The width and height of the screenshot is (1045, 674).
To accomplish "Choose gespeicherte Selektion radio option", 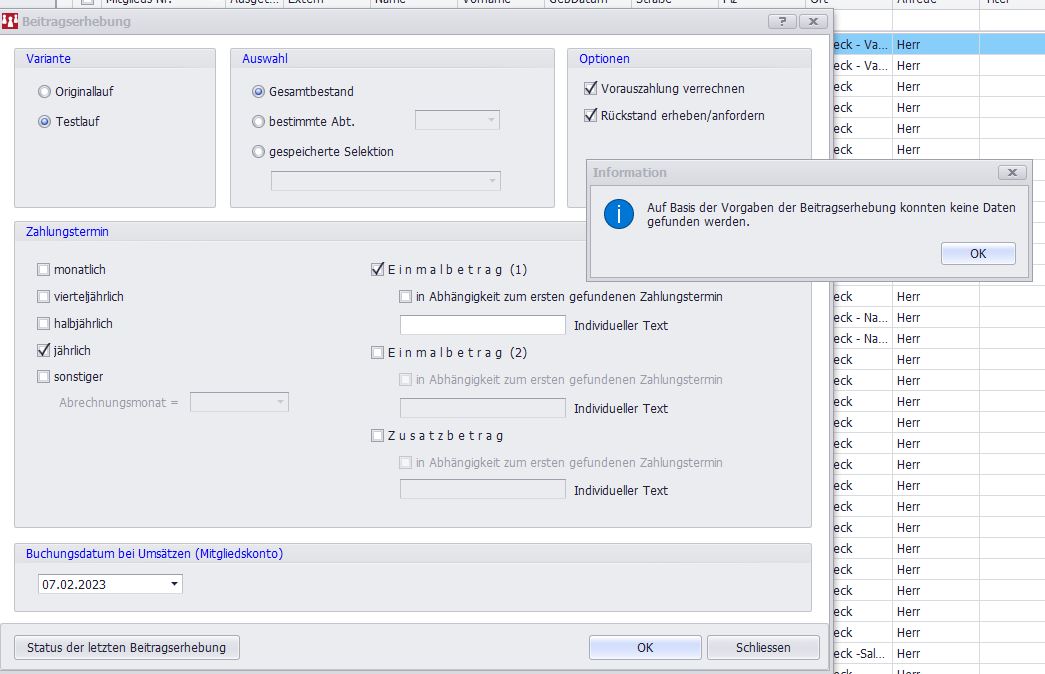I will point(259,152).
